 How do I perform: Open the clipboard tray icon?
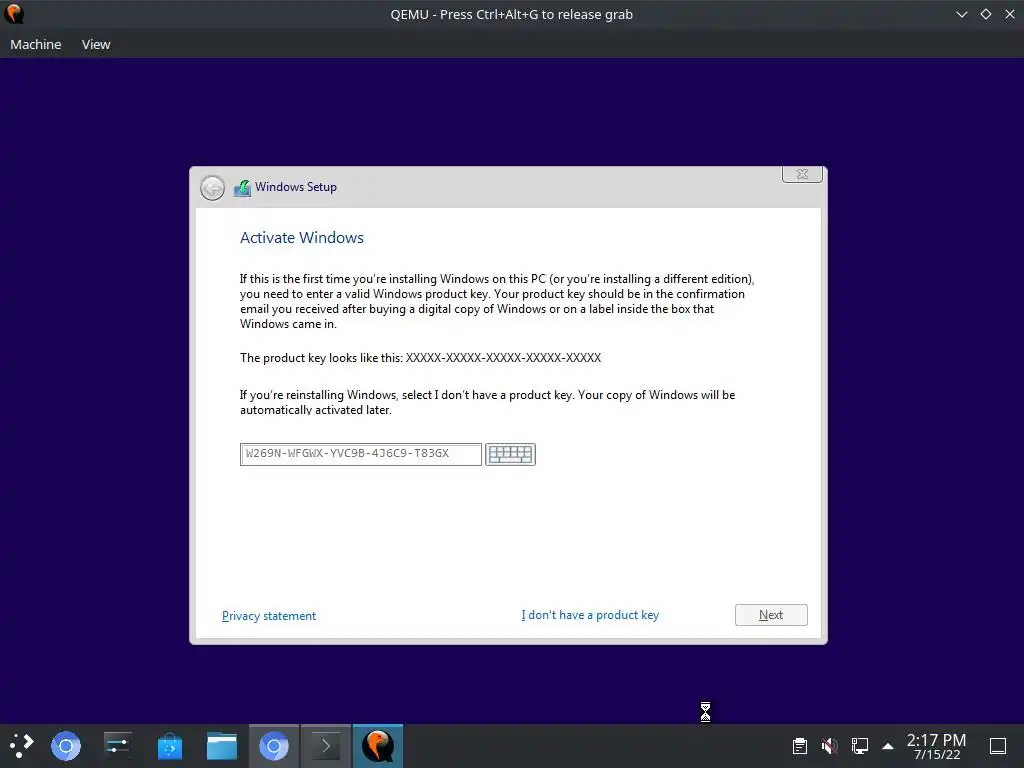800,746
